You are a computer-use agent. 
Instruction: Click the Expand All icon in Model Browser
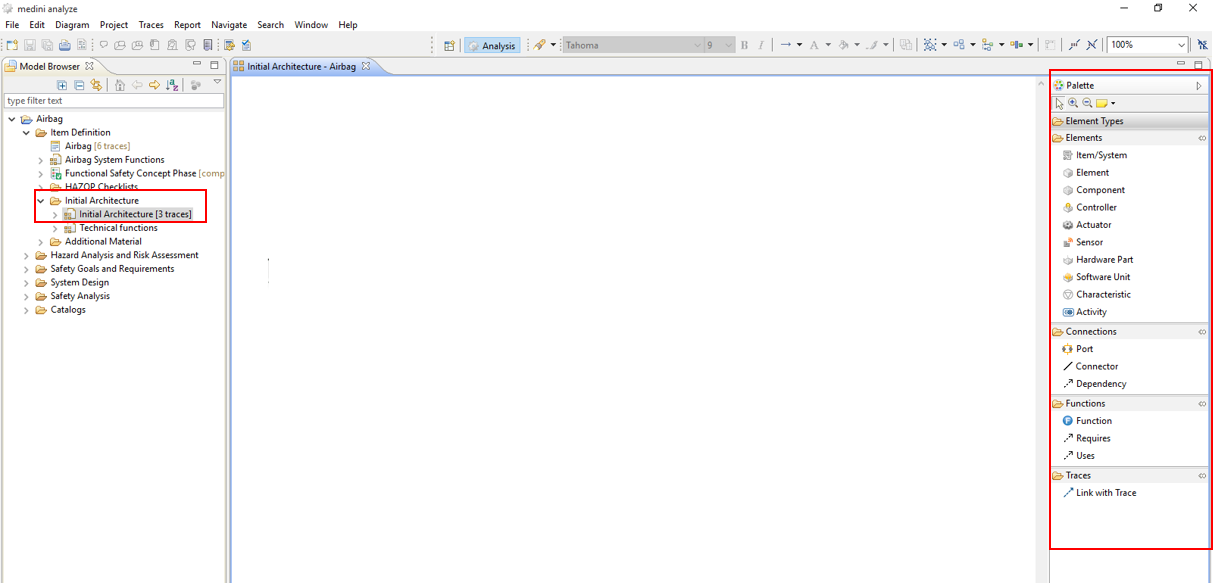pos(62,86)
